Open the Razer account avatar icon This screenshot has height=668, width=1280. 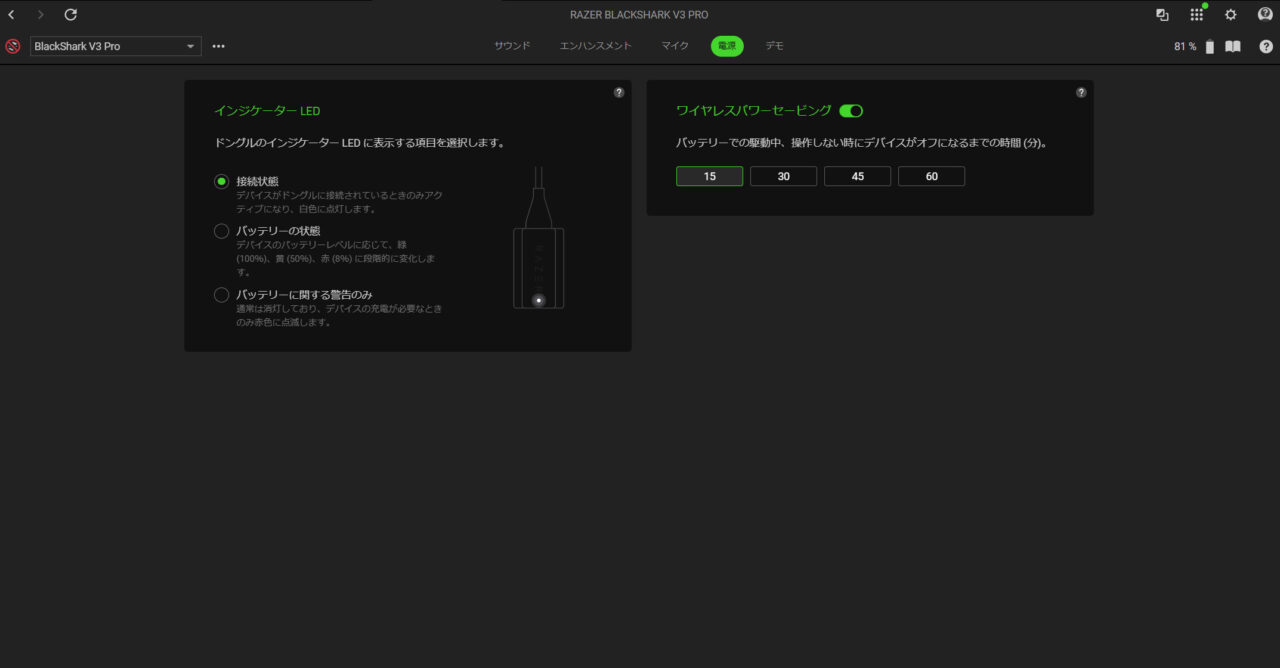pos(1265,15)
